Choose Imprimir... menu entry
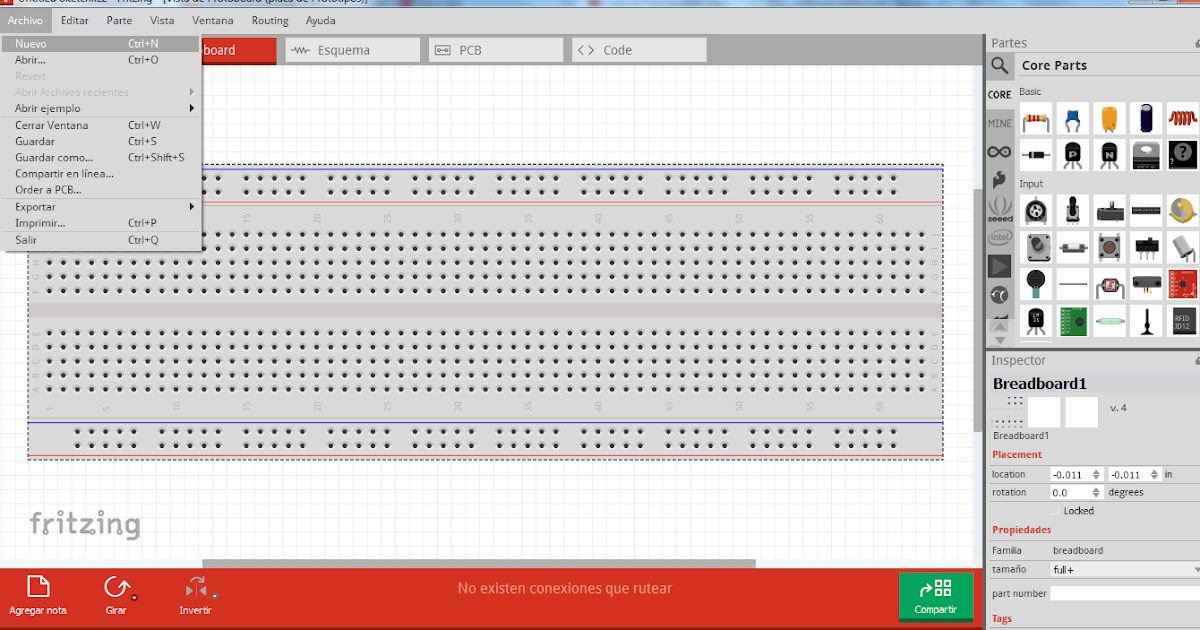 point(101,223)
